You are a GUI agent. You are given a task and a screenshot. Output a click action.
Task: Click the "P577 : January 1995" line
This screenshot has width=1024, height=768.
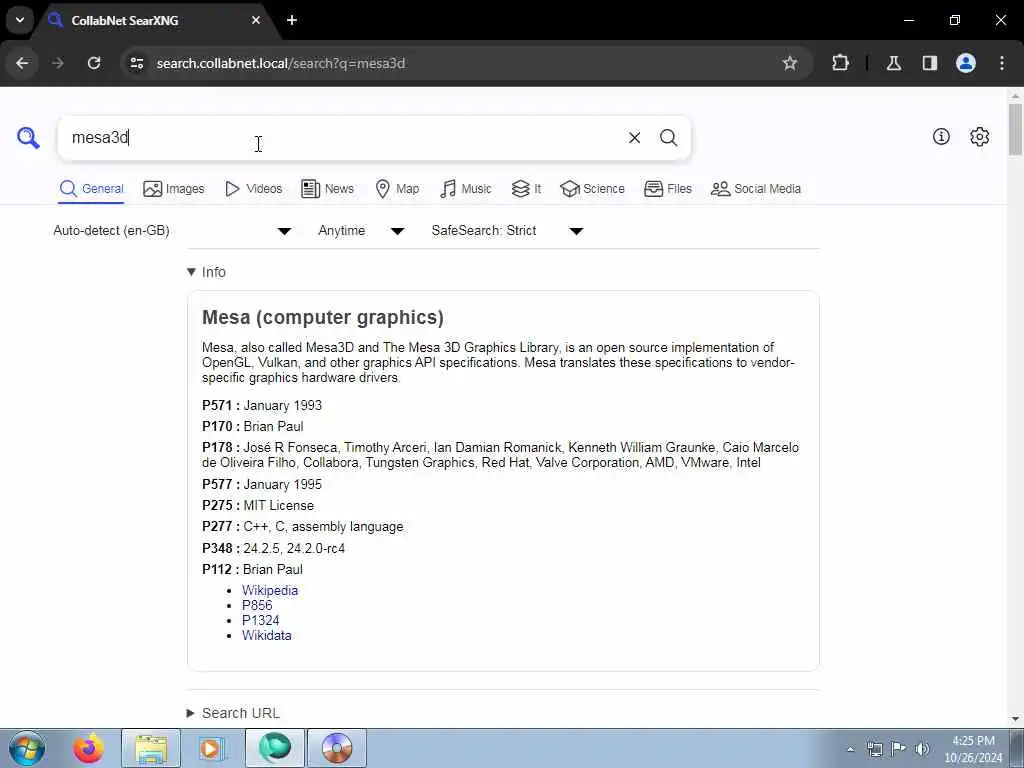tap(262, 485)
